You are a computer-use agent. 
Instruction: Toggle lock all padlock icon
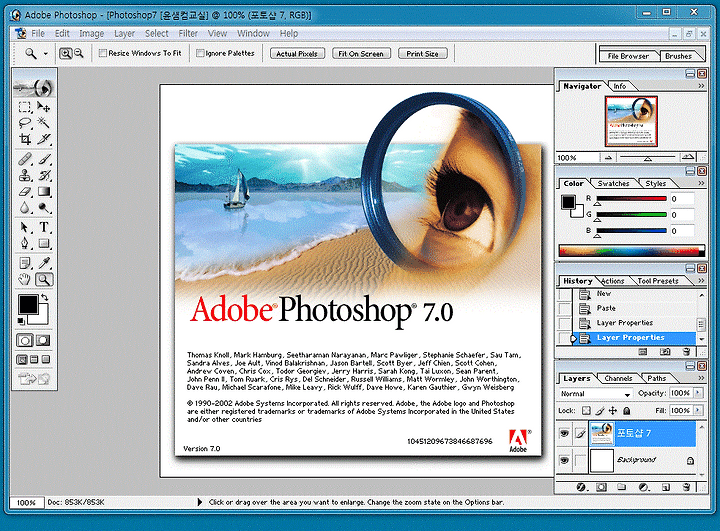[627, 411]
